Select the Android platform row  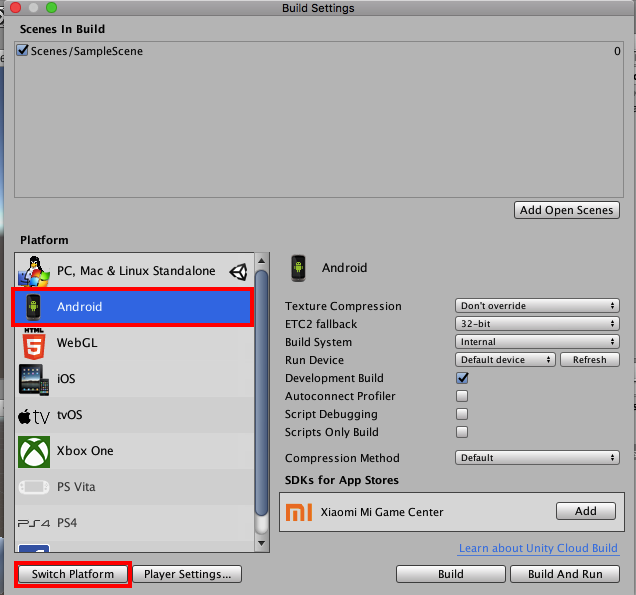coord(133,307)
